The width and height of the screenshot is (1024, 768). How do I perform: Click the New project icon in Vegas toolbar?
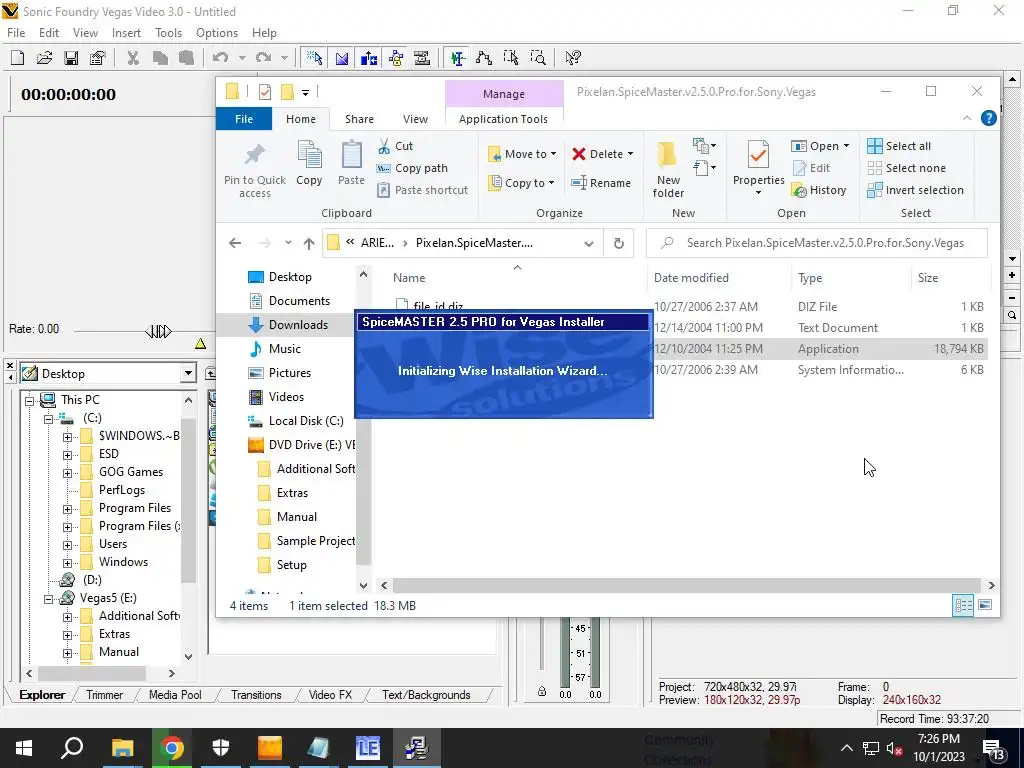(x=18, y=58)
